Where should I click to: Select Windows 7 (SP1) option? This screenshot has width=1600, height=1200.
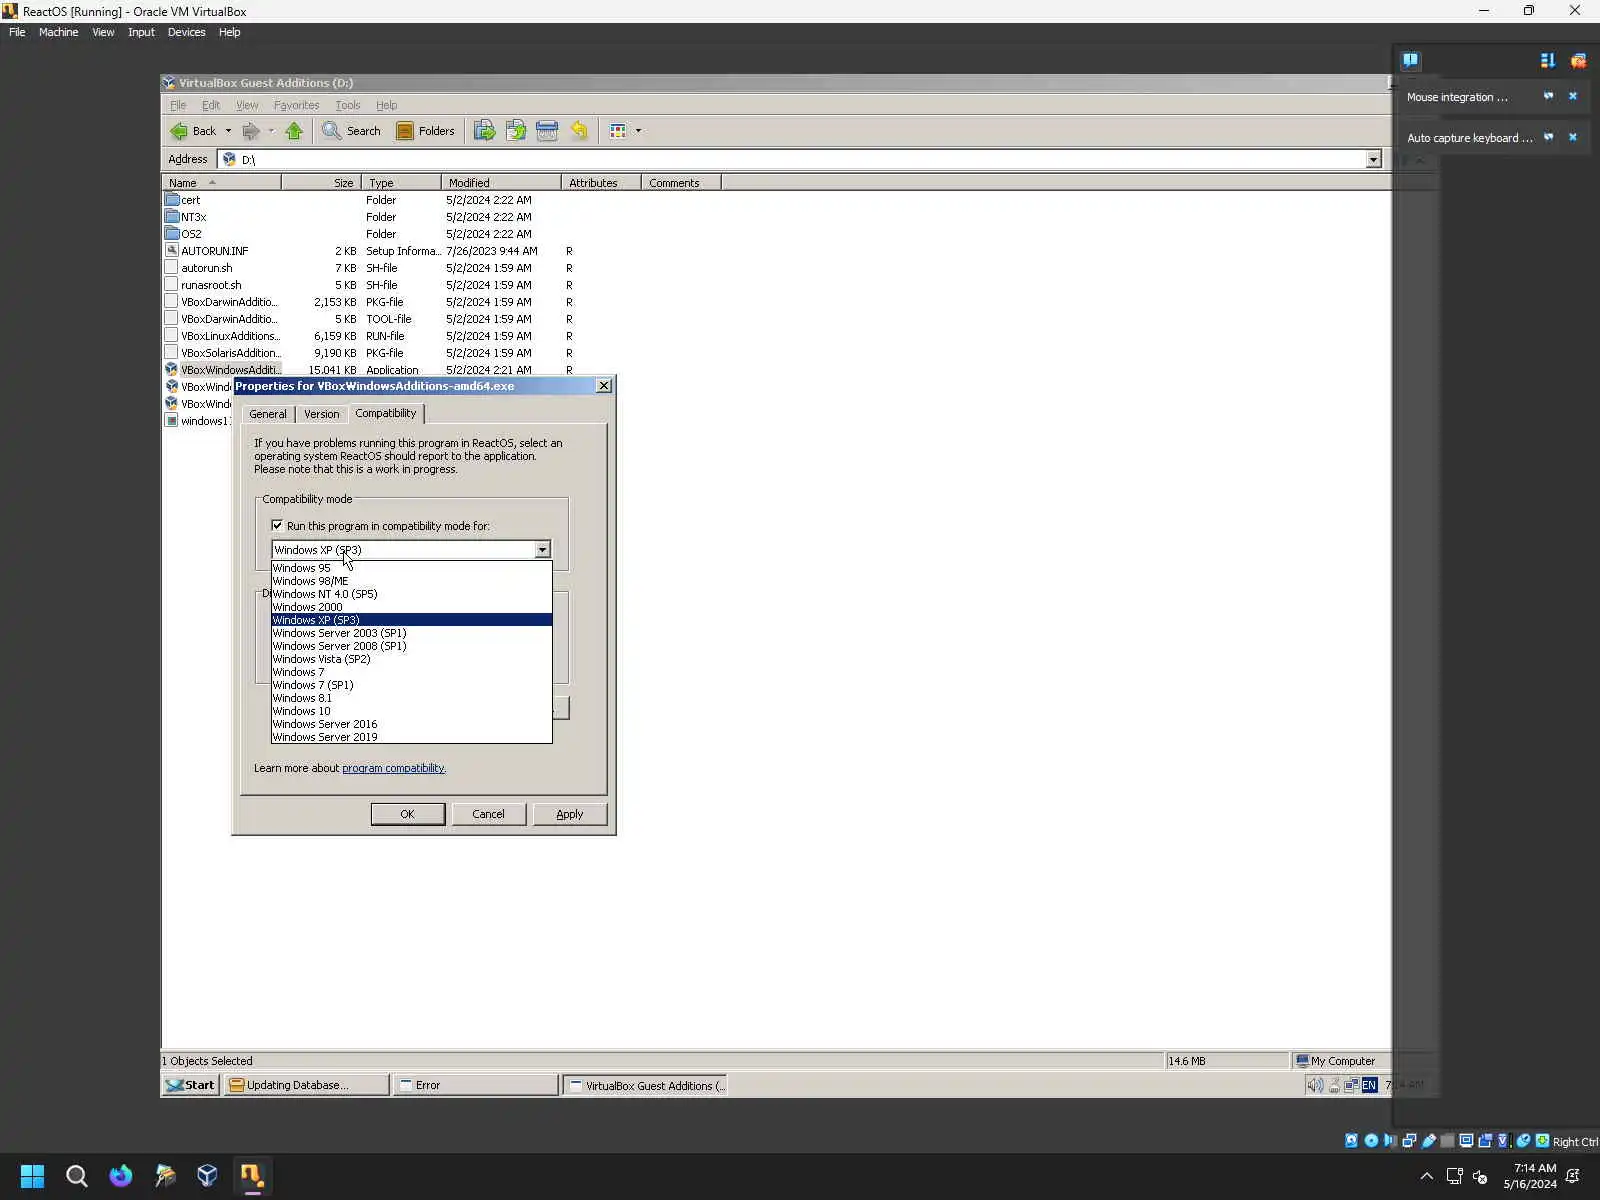[x=411, y=685]
